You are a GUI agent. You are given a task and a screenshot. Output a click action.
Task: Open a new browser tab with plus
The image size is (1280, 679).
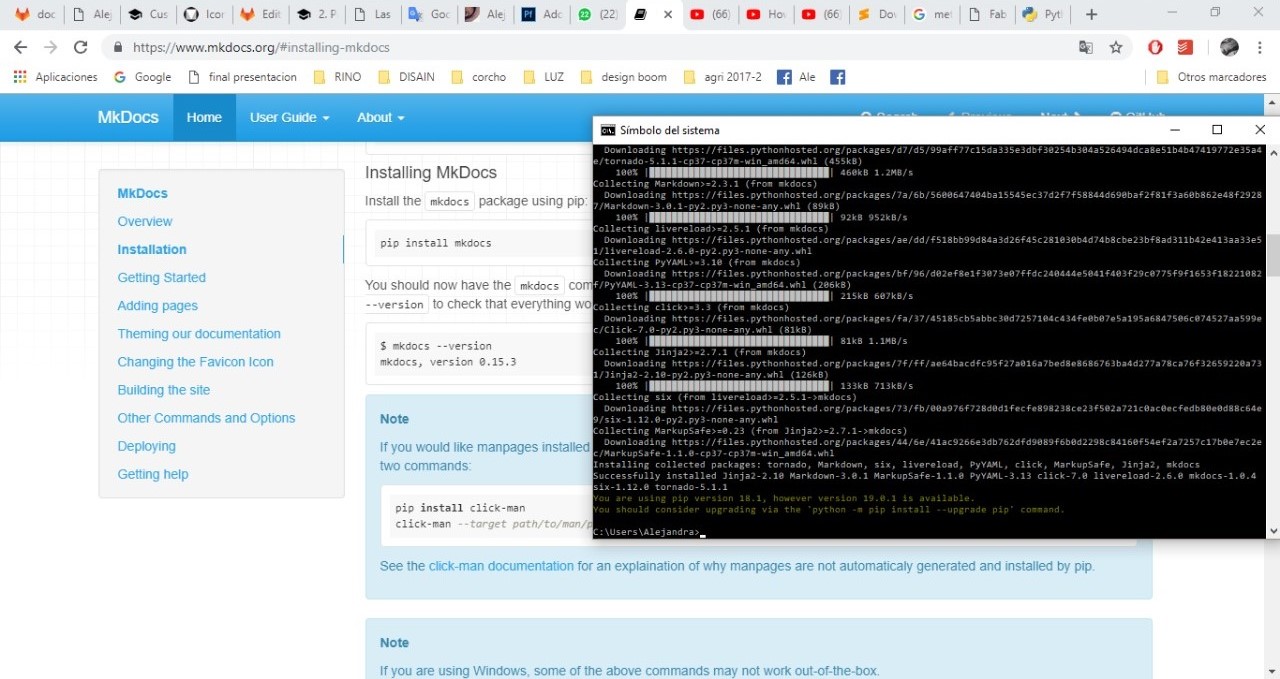[x=1091, y=14]
